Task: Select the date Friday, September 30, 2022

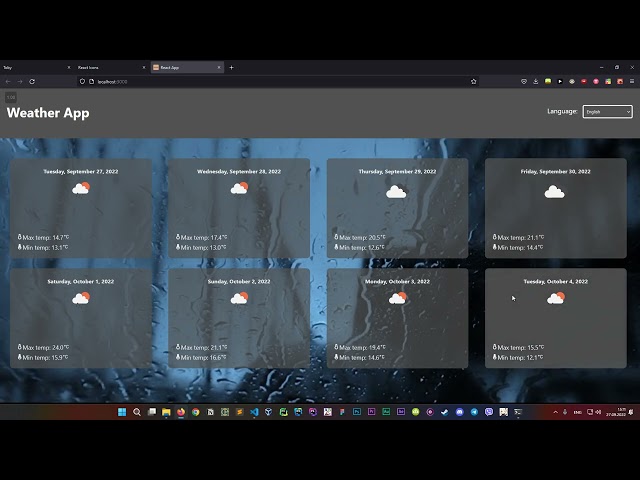Action: (x=556, y=171)
